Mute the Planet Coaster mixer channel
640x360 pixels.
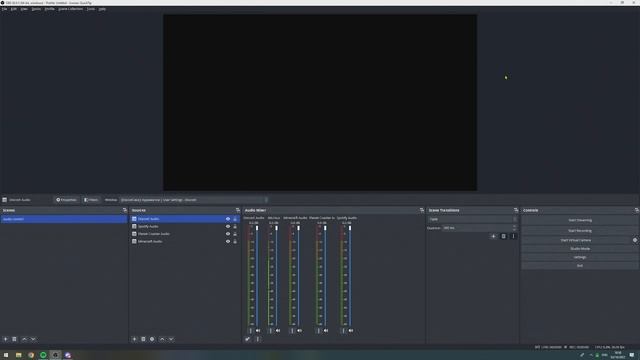click(326, 331)
